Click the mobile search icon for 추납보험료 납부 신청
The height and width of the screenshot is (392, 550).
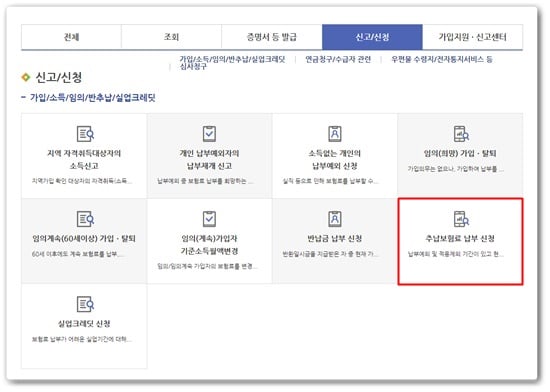pyautogui.click(x=461, y=219)
